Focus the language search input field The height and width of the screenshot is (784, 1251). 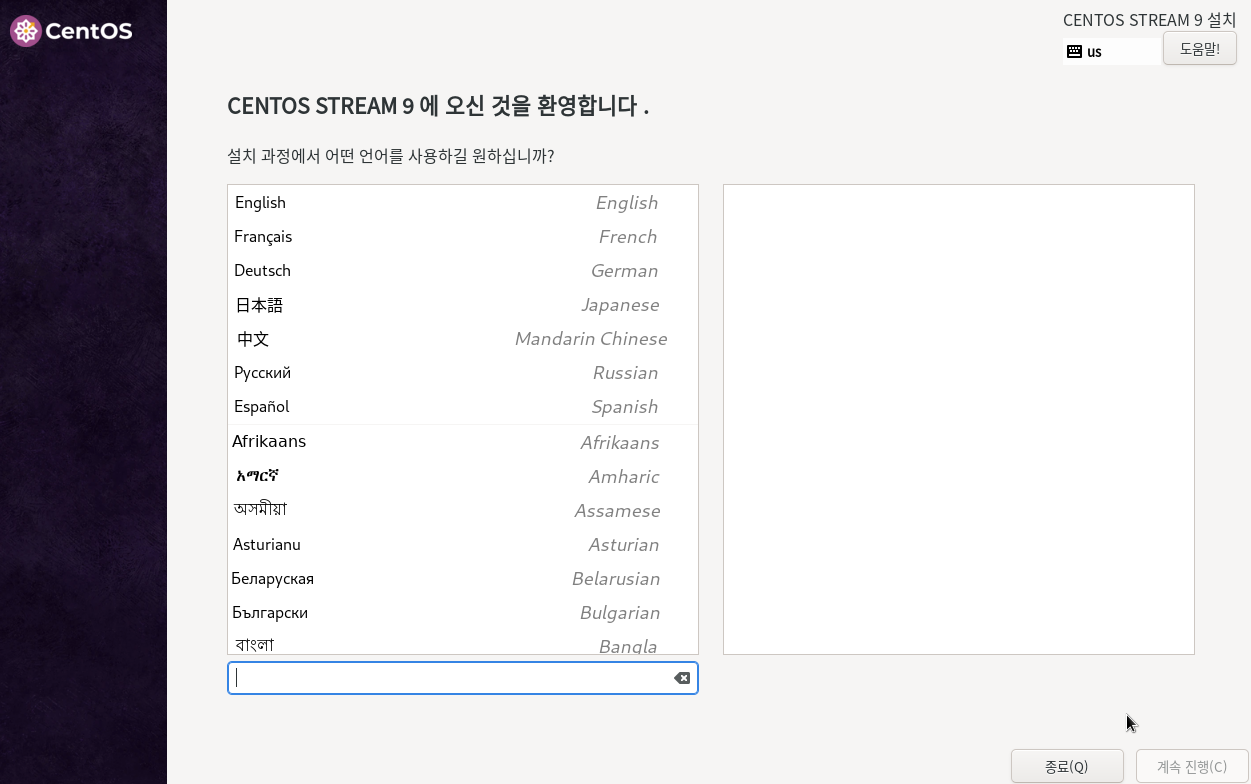pos(462,678)
